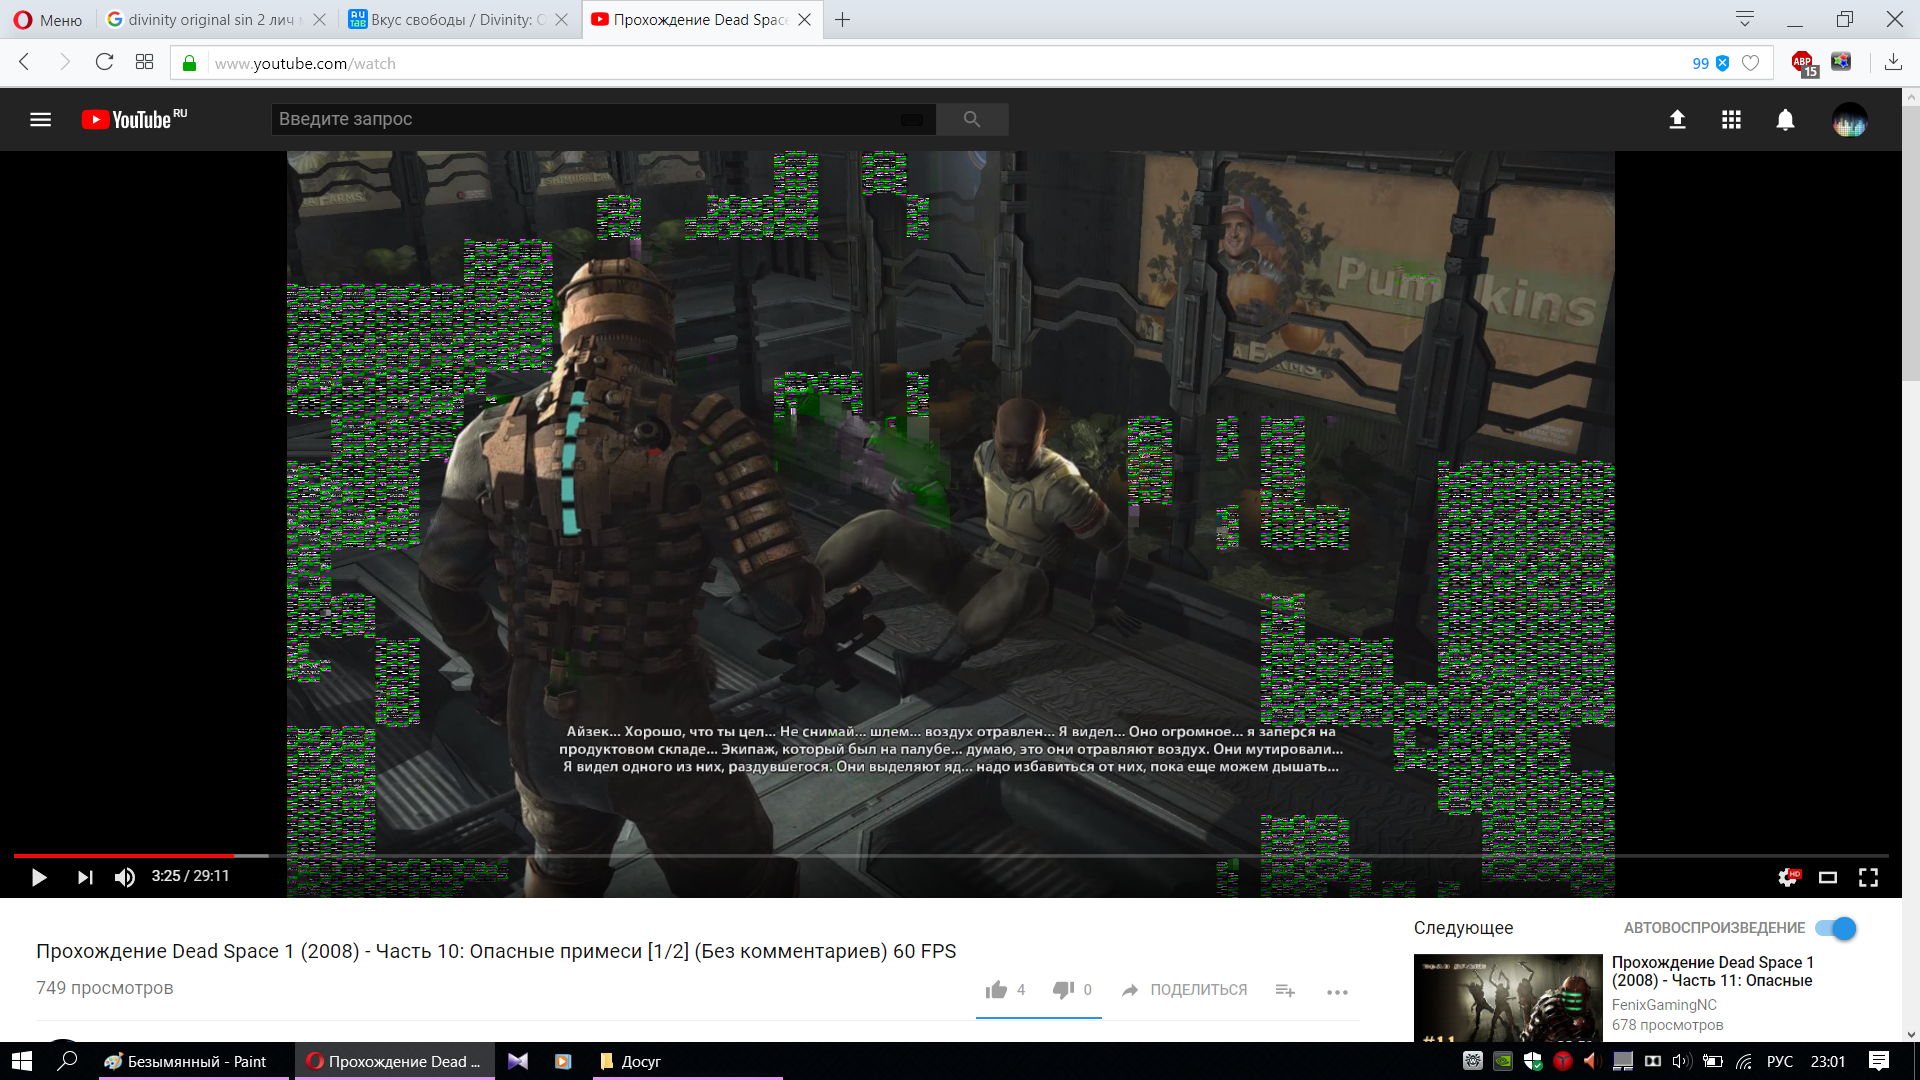Open the Windows Defender shield tray icon
Screen dimensions: 1920x1080
pyautogui.click(x=1533, y=1061)
